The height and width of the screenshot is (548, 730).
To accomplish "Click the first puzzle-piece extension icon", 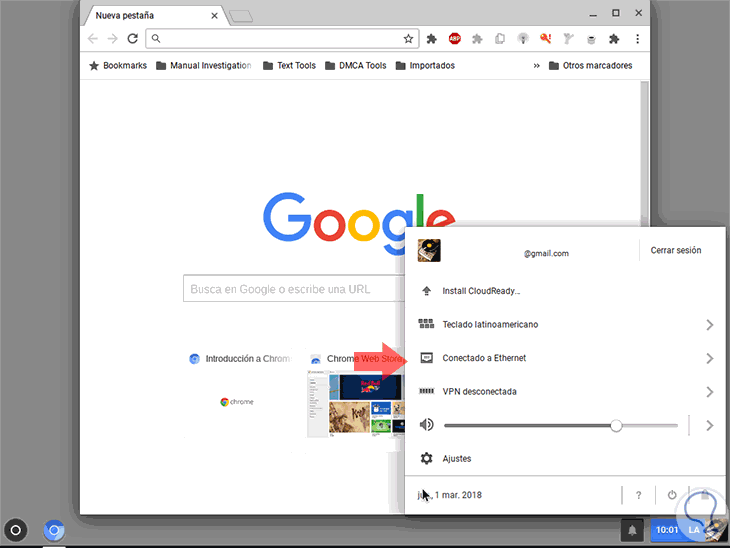I will 432,39.
